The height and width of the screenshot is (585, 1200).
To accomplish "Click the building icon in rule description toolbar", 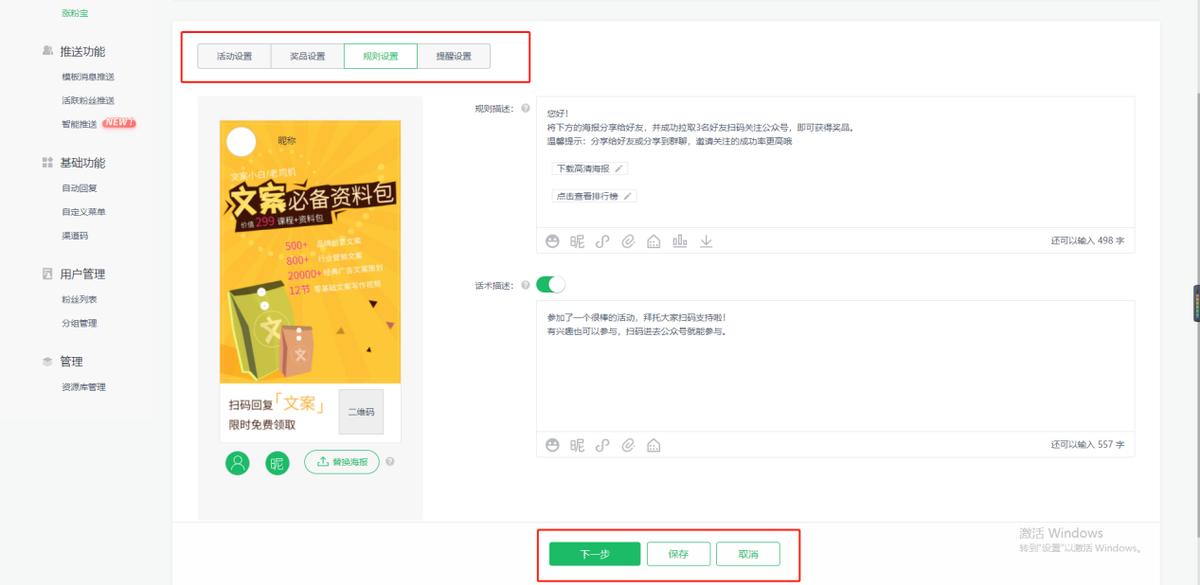I will coord(653,241).
